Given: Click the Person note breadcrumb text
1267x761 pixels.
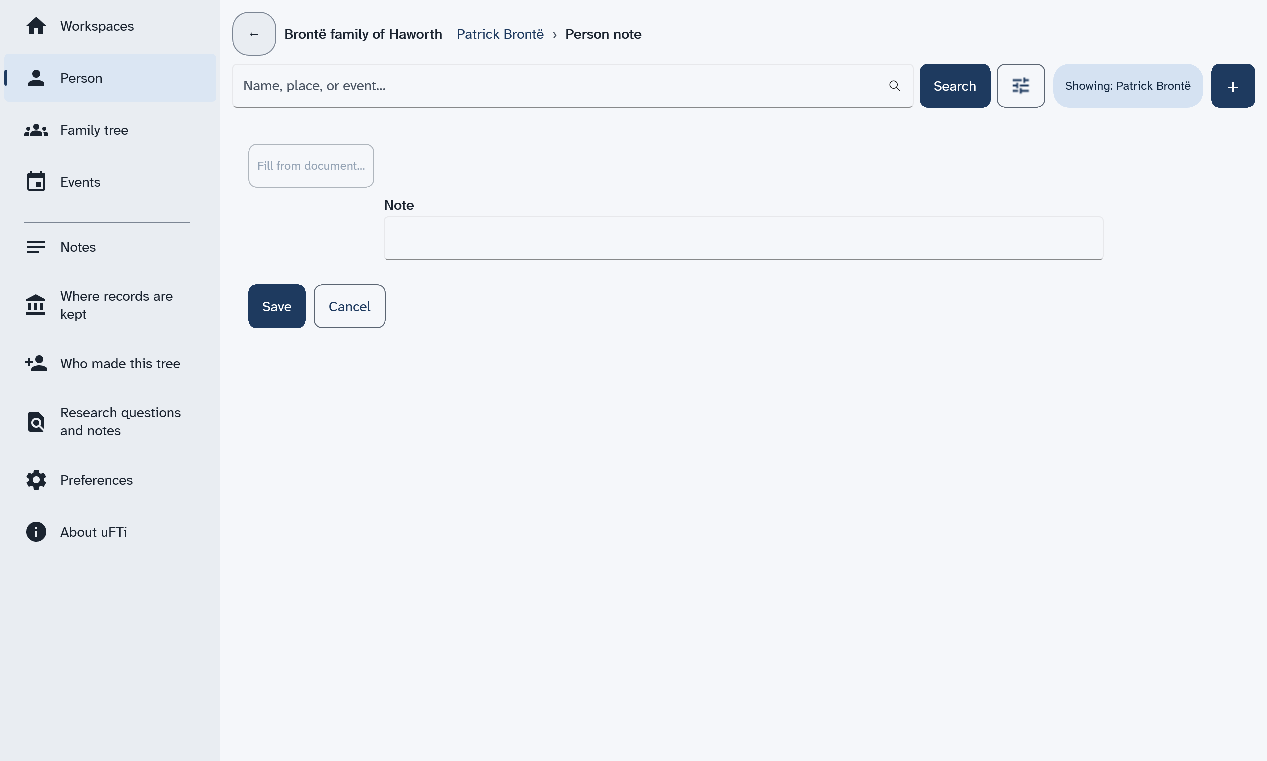Looking at the screenshot, I should pyautogui.click(x=603, y=34).
